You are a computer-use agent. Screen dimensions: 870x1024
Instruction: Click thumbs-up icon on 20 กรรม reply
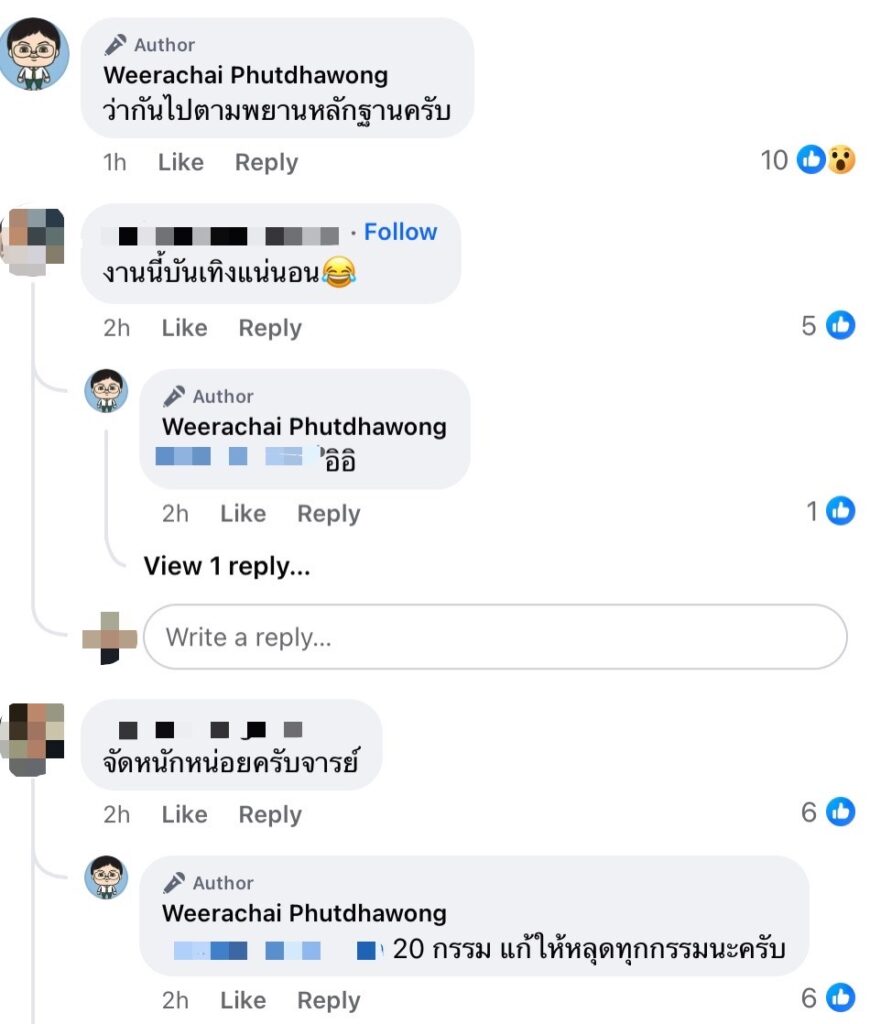coord(841,998)
